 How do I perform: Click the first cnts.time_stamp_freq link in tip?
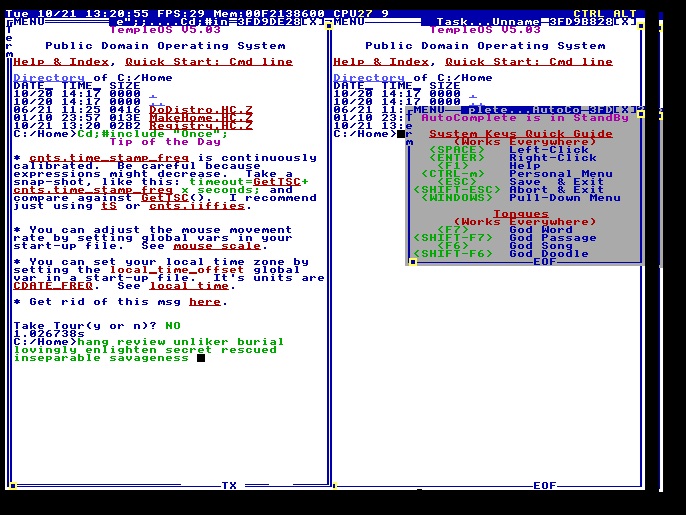[x=109, y=158]
